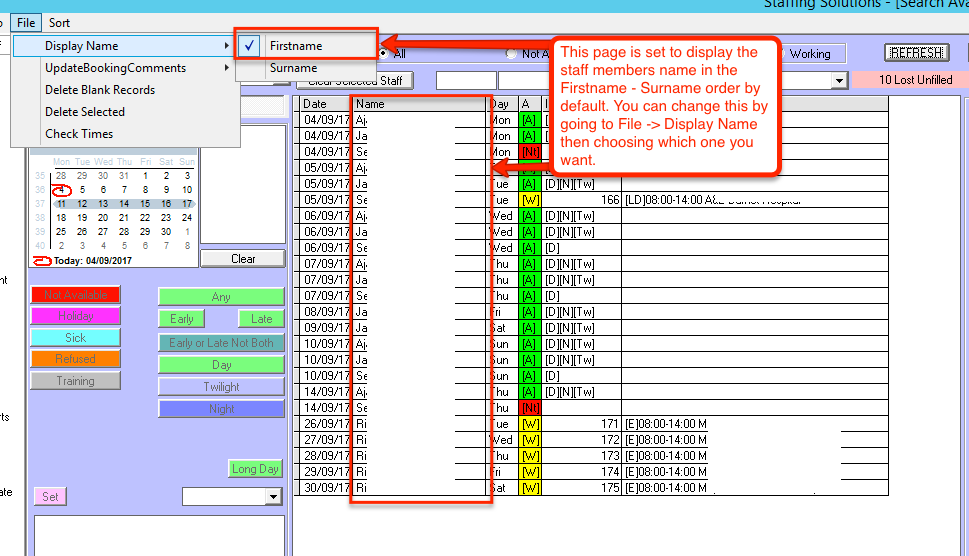
Task: Click the Clear button below calendar
Action: point(243,259)
